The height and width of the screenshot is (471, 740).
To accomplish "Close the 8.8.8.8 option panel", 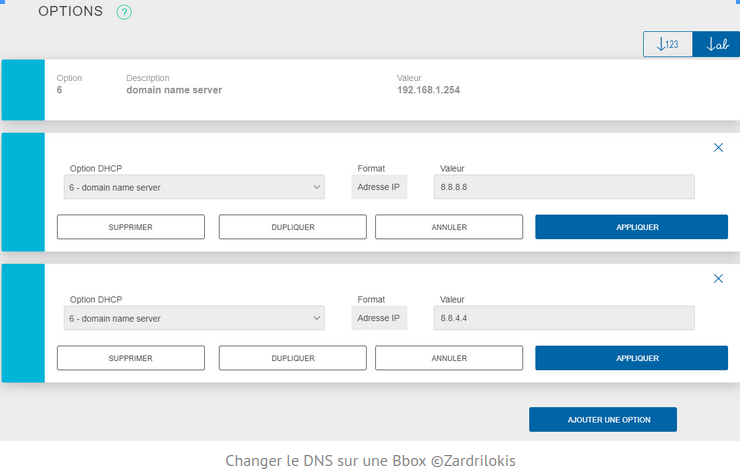I will [x=717, y=147].
